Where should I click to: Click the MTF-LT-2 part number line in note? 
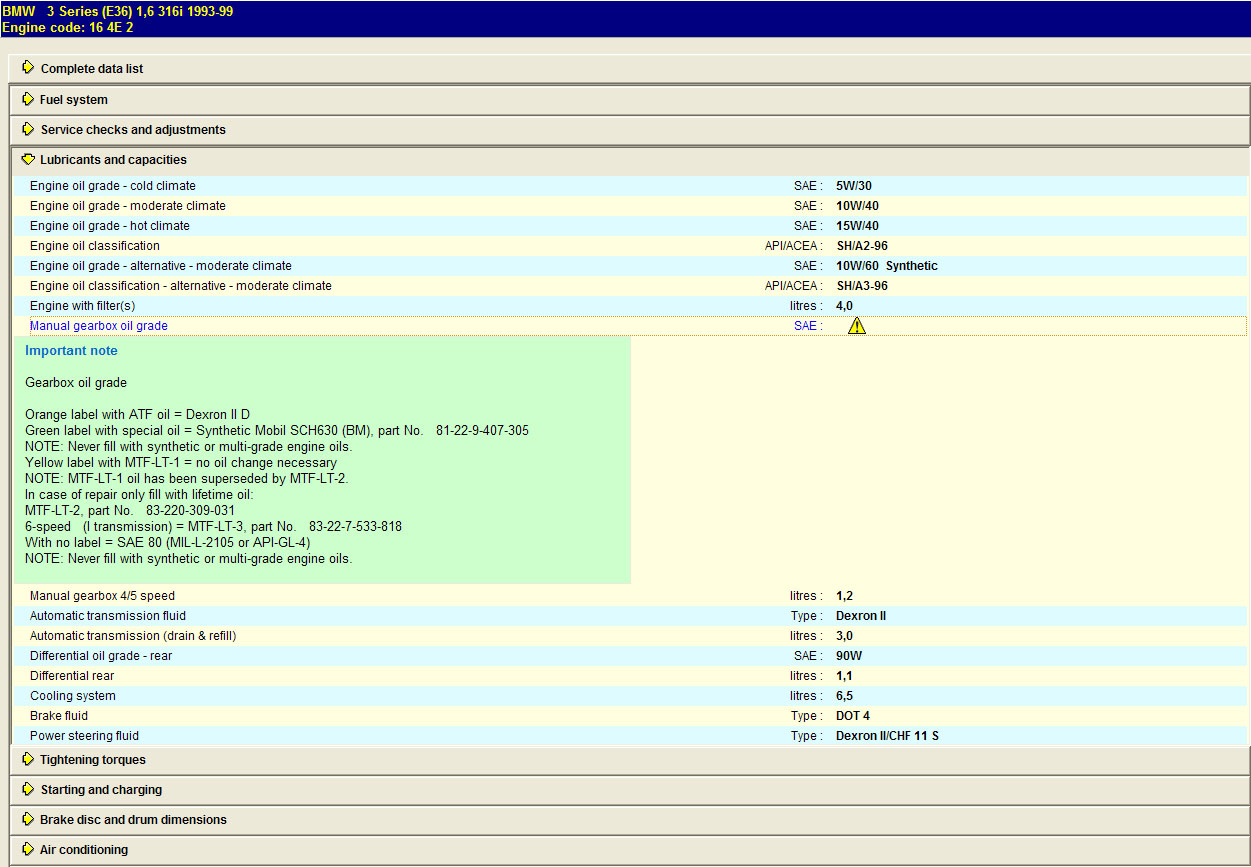(x=130, y=510)
